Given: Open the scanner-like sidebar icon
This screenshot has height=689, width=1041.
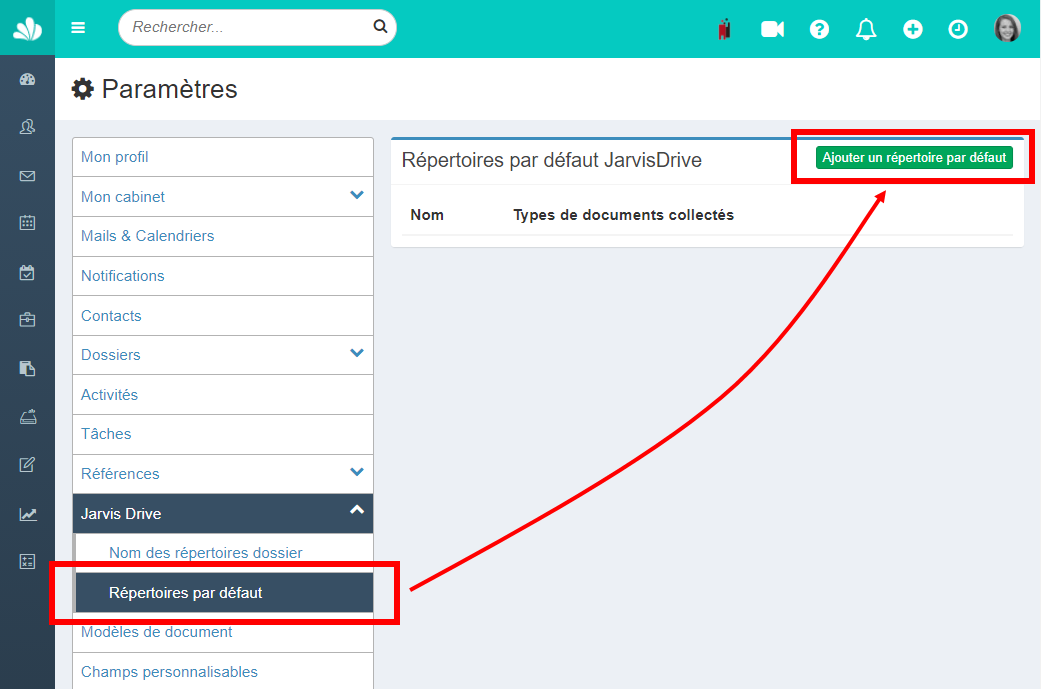Looking at the screenshot, I should click(27, 417).
